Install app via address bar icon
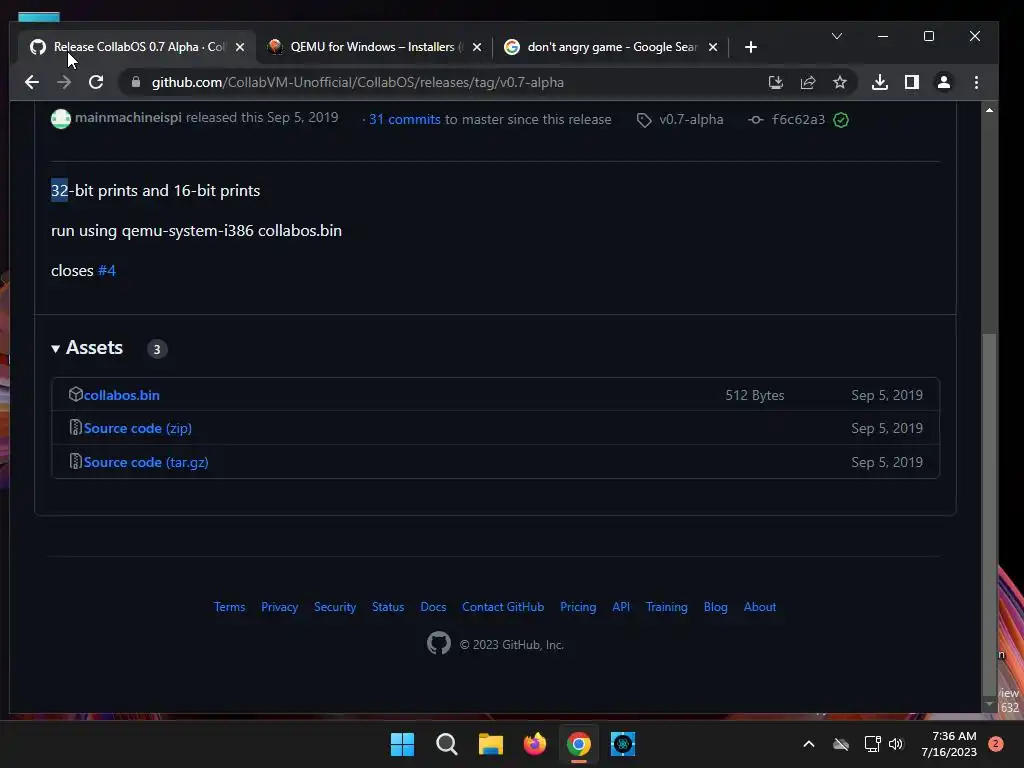The width and height of the screenshot is (1024, 768). click(x=775, y=82)
